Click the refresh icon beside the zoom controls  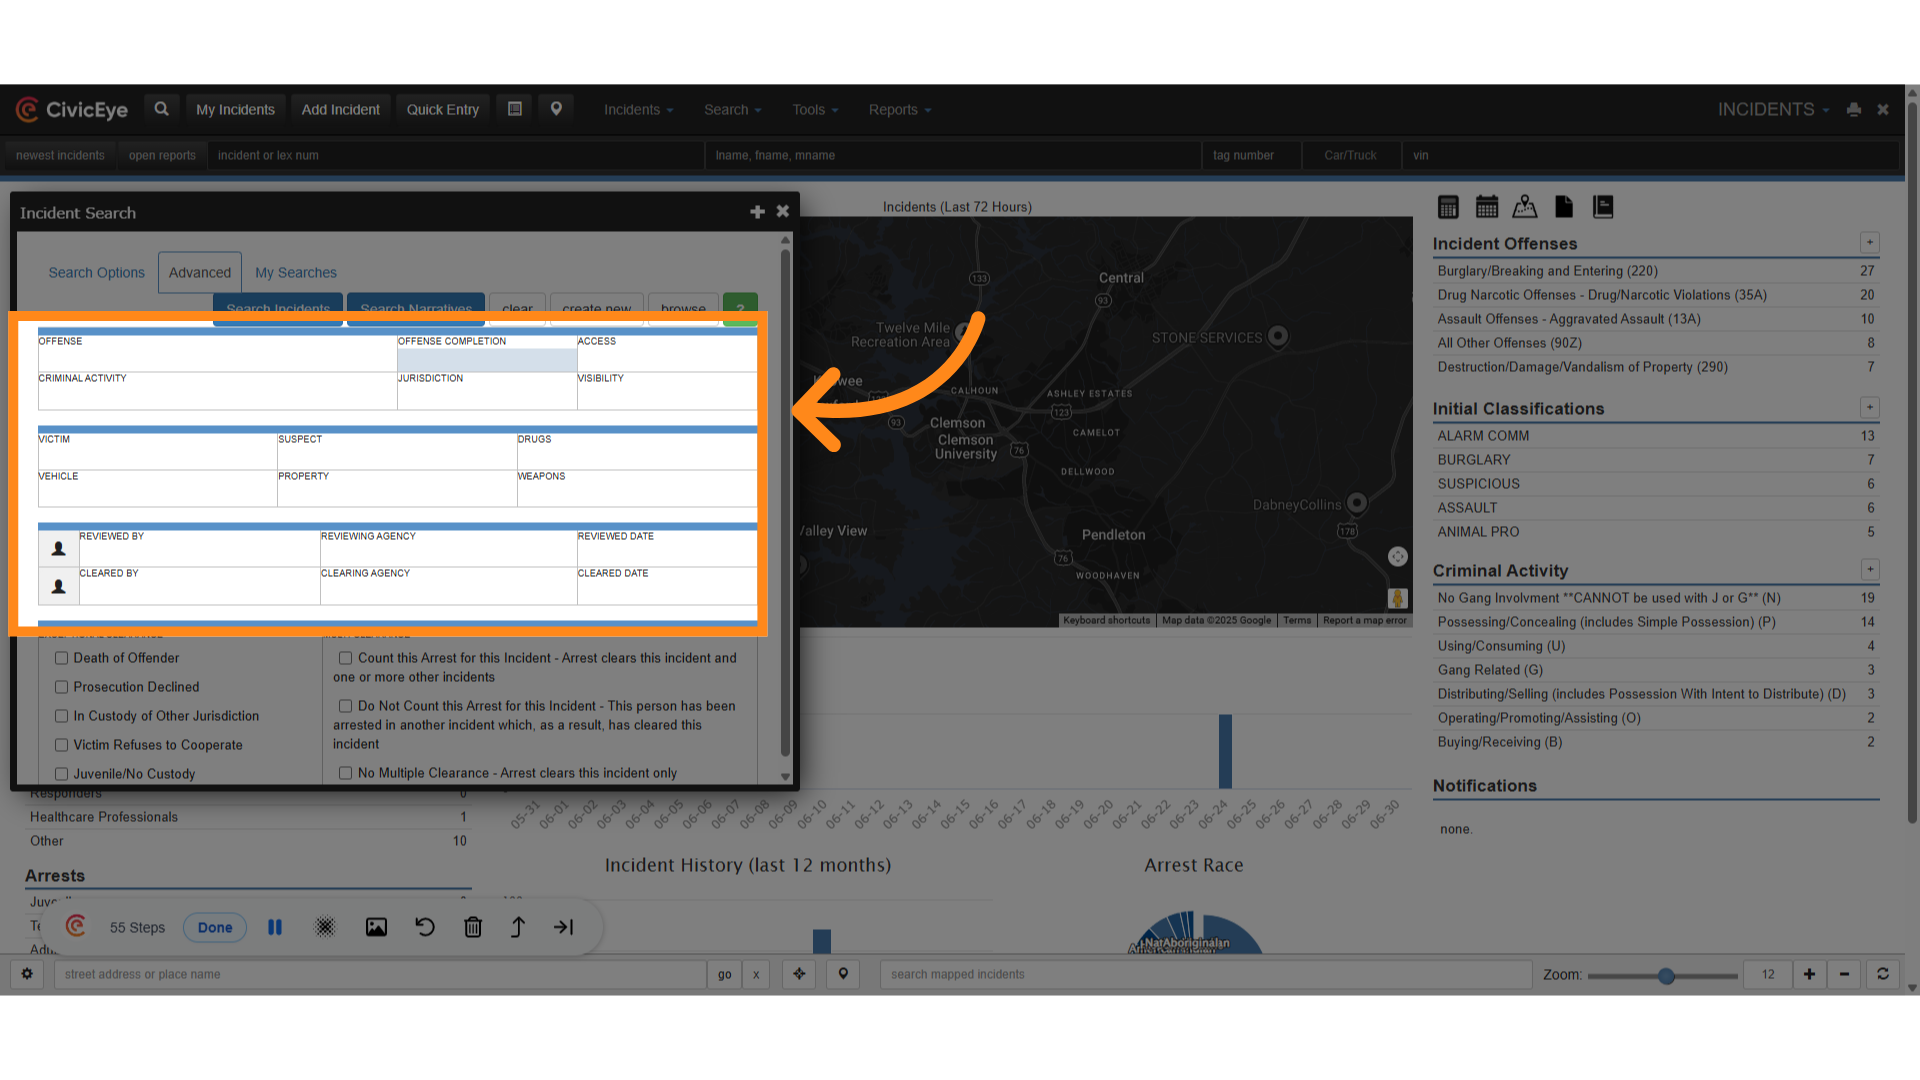(1883, 974)
